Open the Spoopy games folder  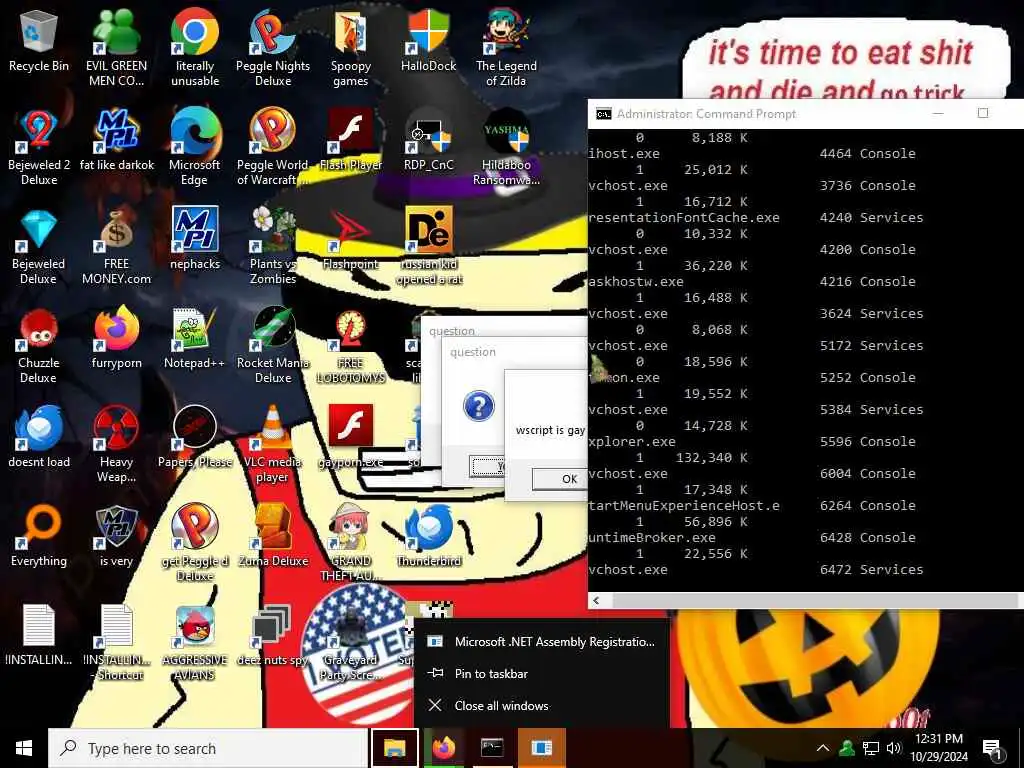(351, 47)
